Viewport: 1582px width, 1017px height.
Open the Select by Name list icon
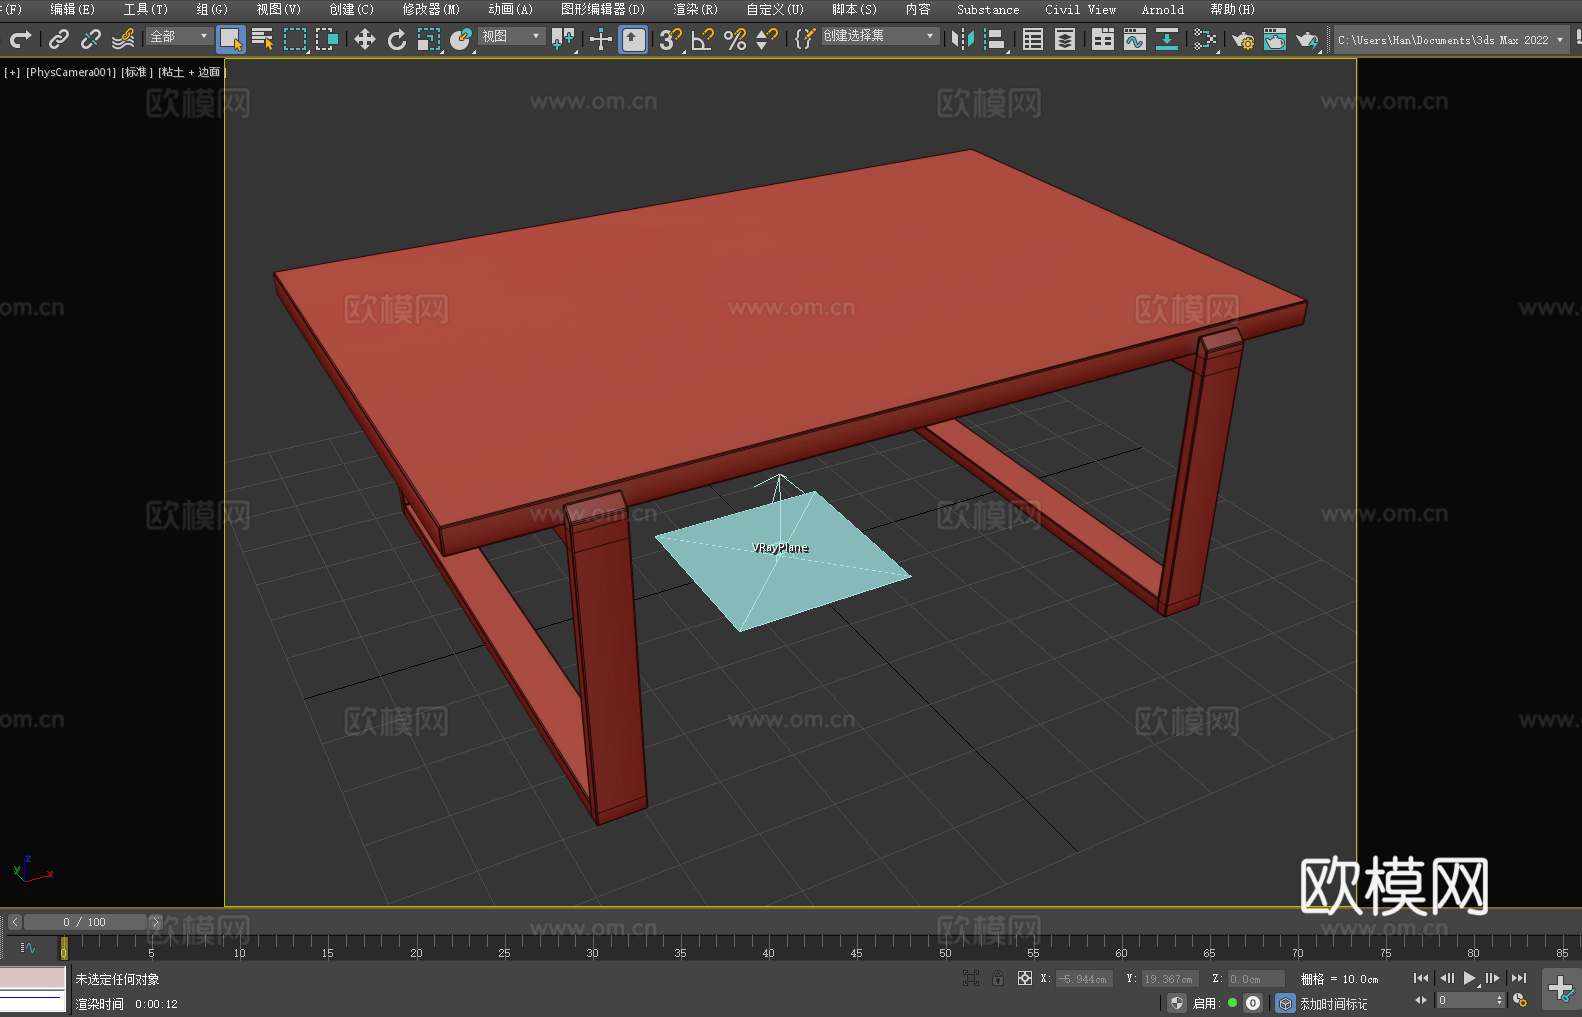coord(263,39)
